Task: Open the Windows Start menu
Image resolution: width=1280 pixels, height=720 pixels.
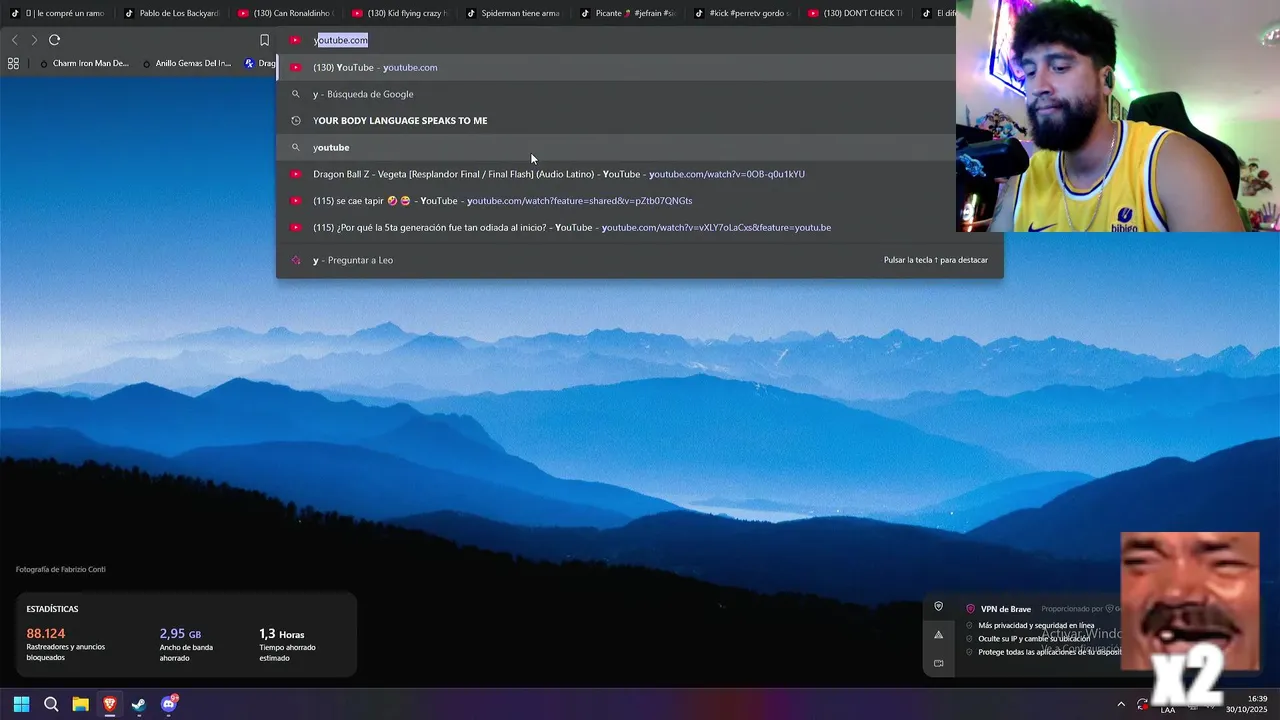Action: [21, 704]
